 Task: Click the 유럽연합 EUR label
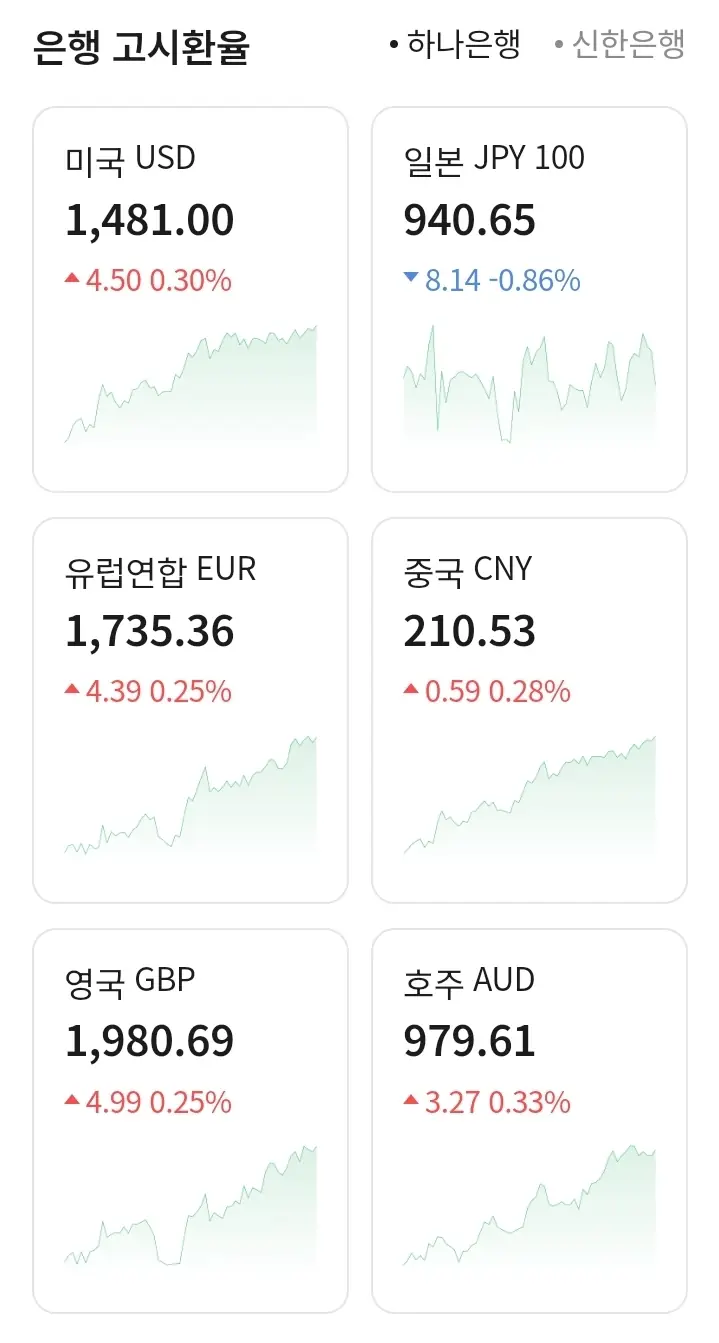click(x=160, y=570)
